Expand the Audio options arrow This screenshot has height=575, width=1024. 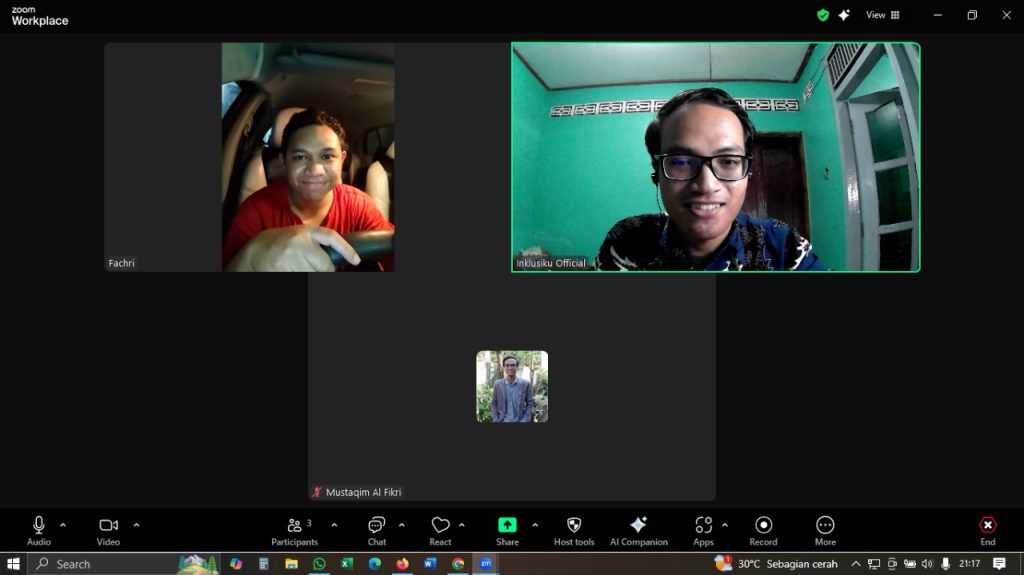click(x=63, y=525)
